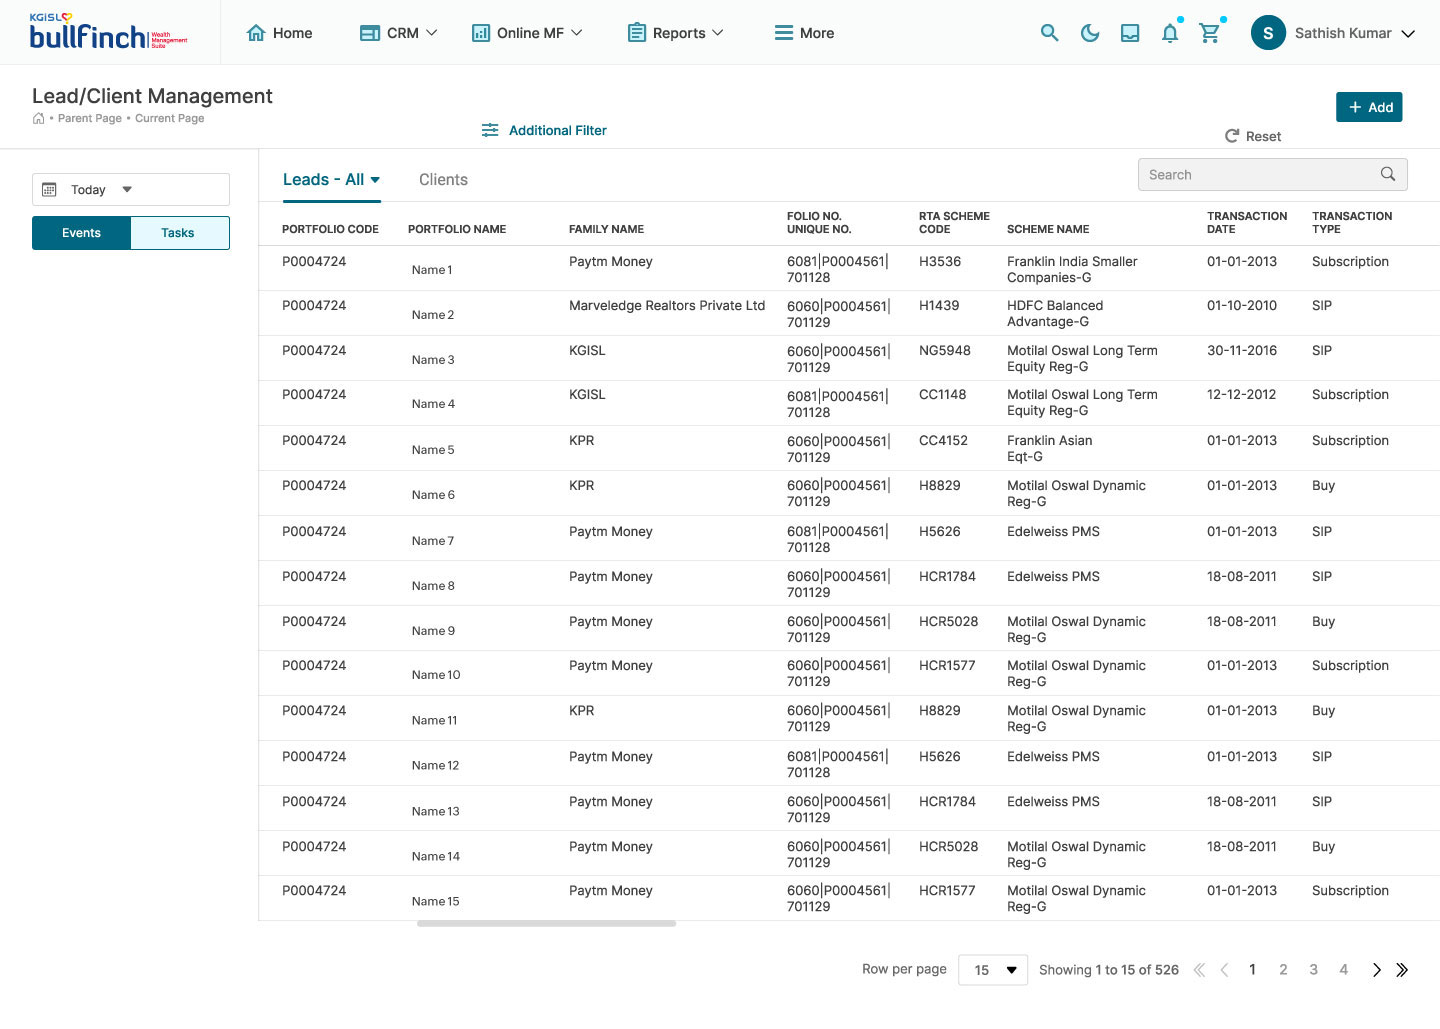Click the Add button
1440x1029 pixels.
(x=1369, y=107)
